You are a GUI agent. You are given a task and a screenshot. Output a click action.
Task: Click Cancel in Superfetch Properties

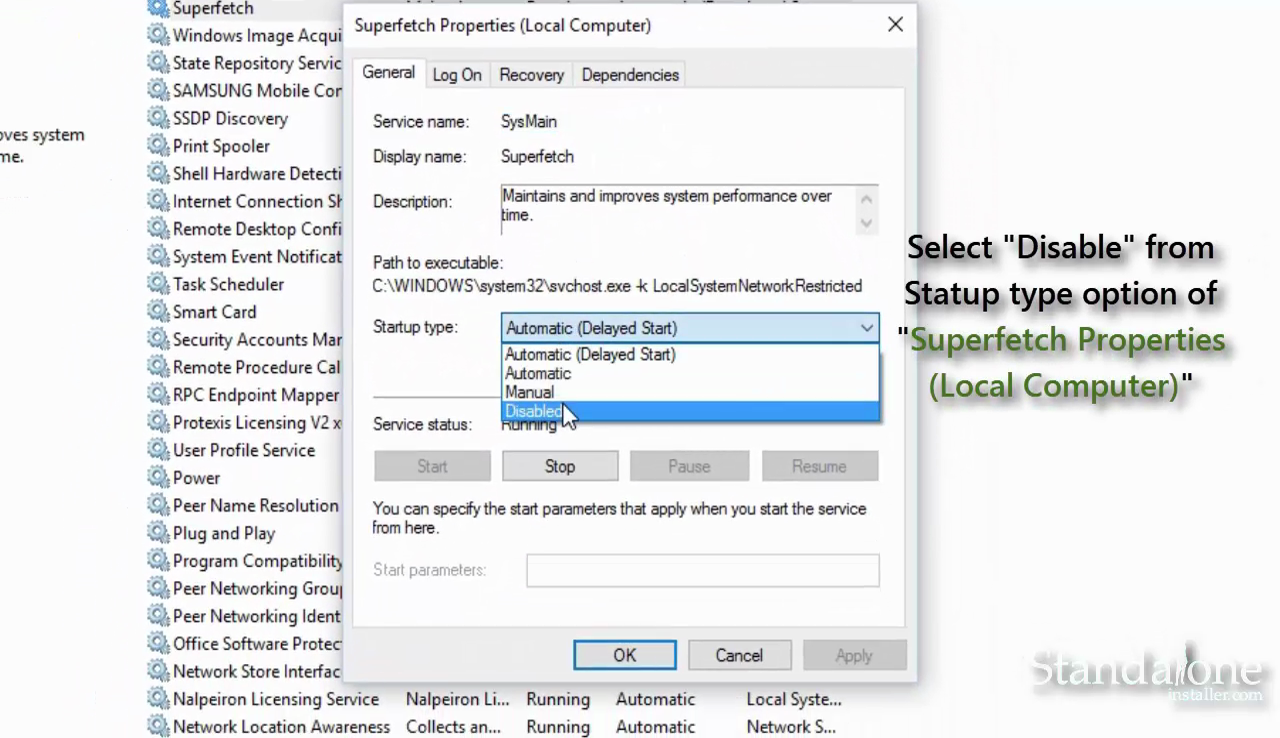[x=739, y=655]
